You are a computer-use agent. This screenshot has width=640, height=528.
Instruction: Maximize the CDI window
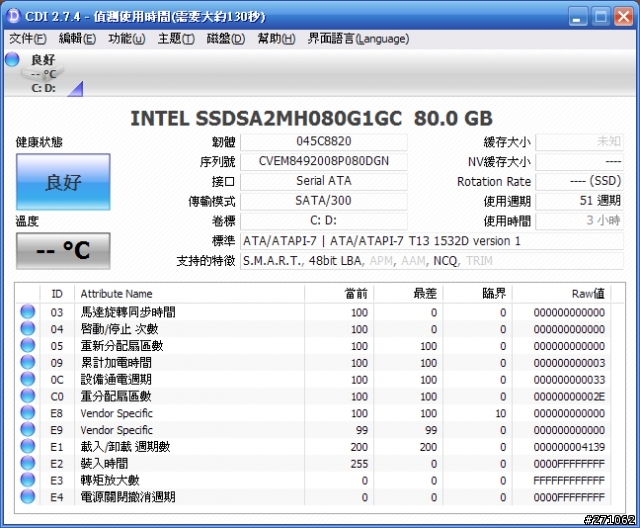coord(600,17)
